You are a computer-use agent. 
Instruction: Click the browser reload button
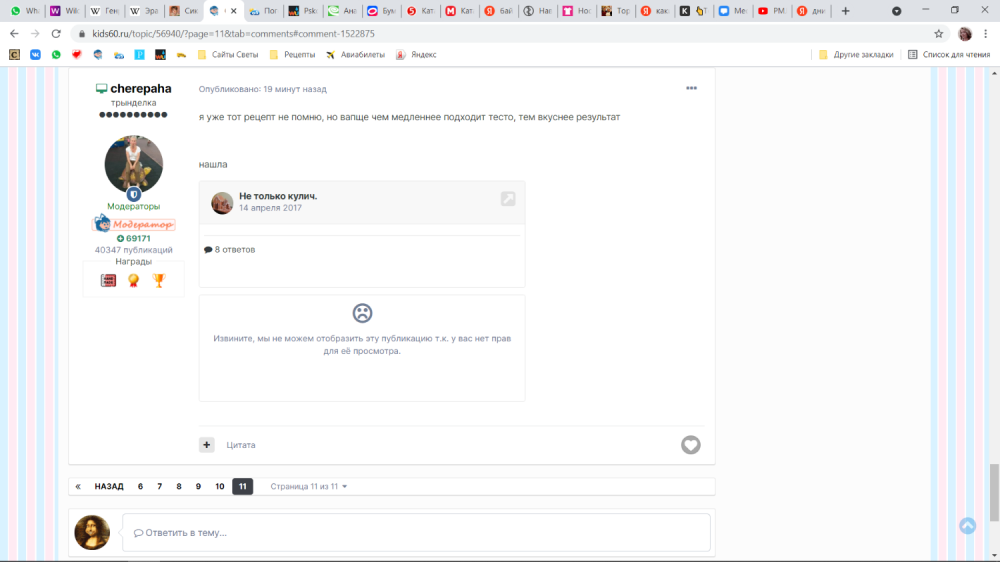tap(56, 33)
